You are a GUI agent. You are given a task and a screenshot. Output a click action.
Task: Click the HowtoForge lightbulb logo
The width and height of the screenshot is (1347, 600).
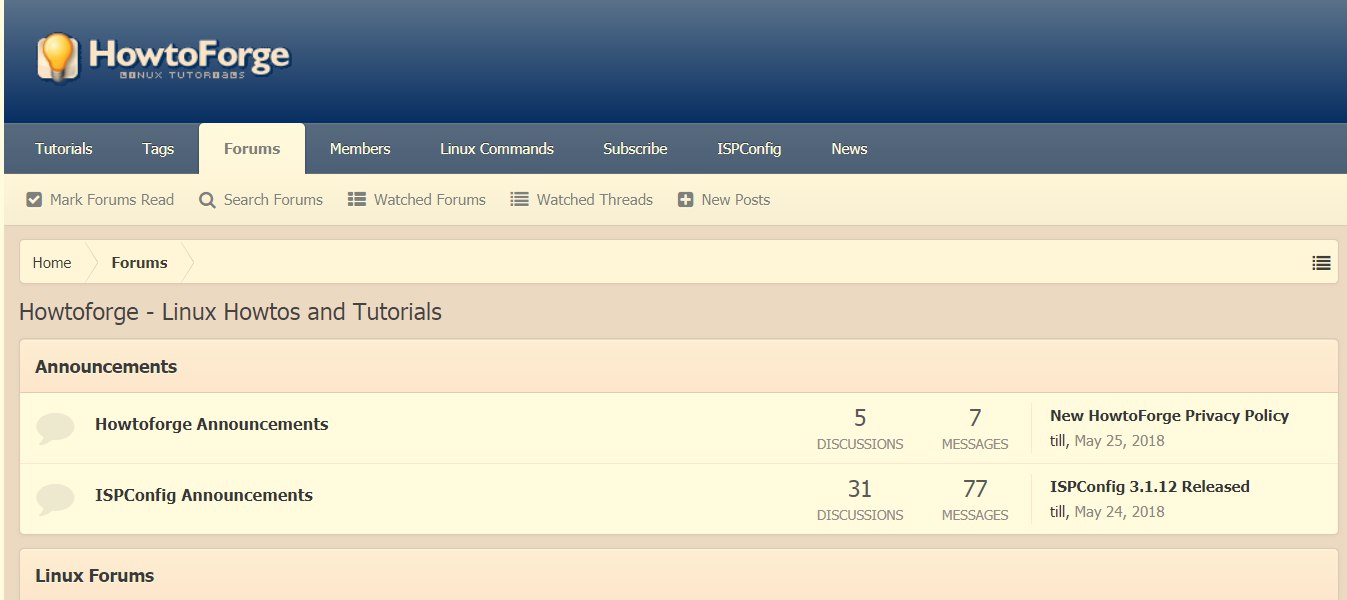click(x=163, y=58)
